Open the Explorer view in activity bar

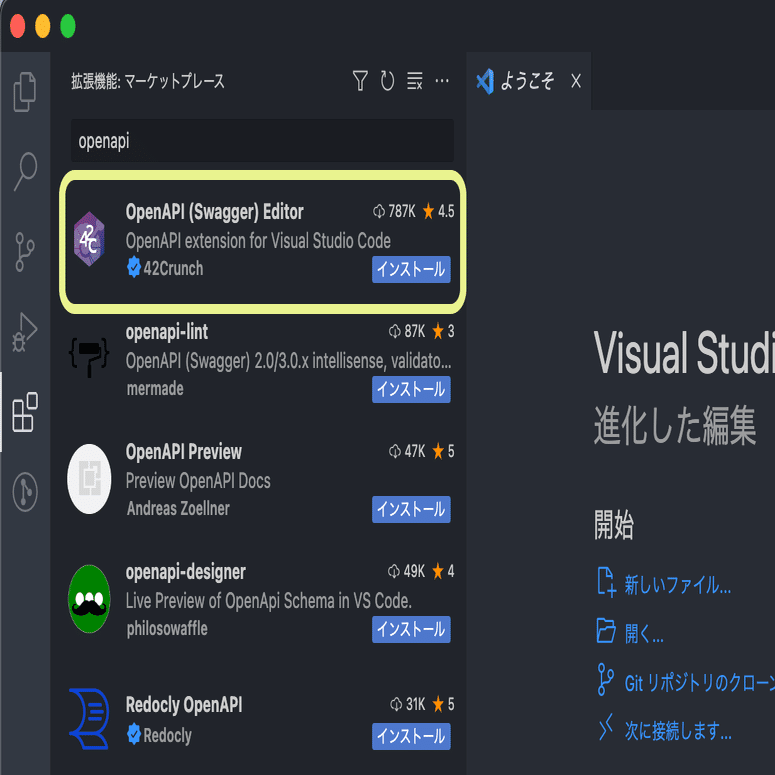point(25,92)
